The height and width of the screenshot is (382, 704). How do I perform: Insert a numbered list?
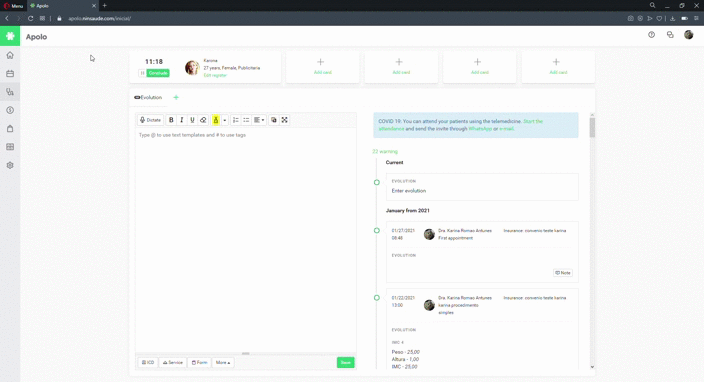236,120
